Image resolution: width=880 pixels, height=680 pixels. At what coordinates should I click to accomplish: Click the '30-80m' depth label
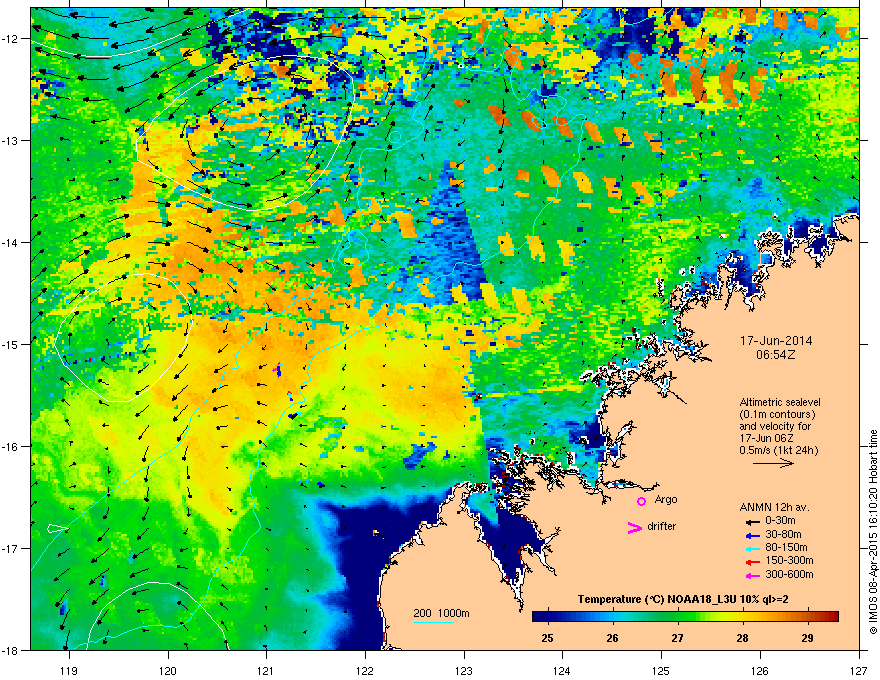point(783,534)
